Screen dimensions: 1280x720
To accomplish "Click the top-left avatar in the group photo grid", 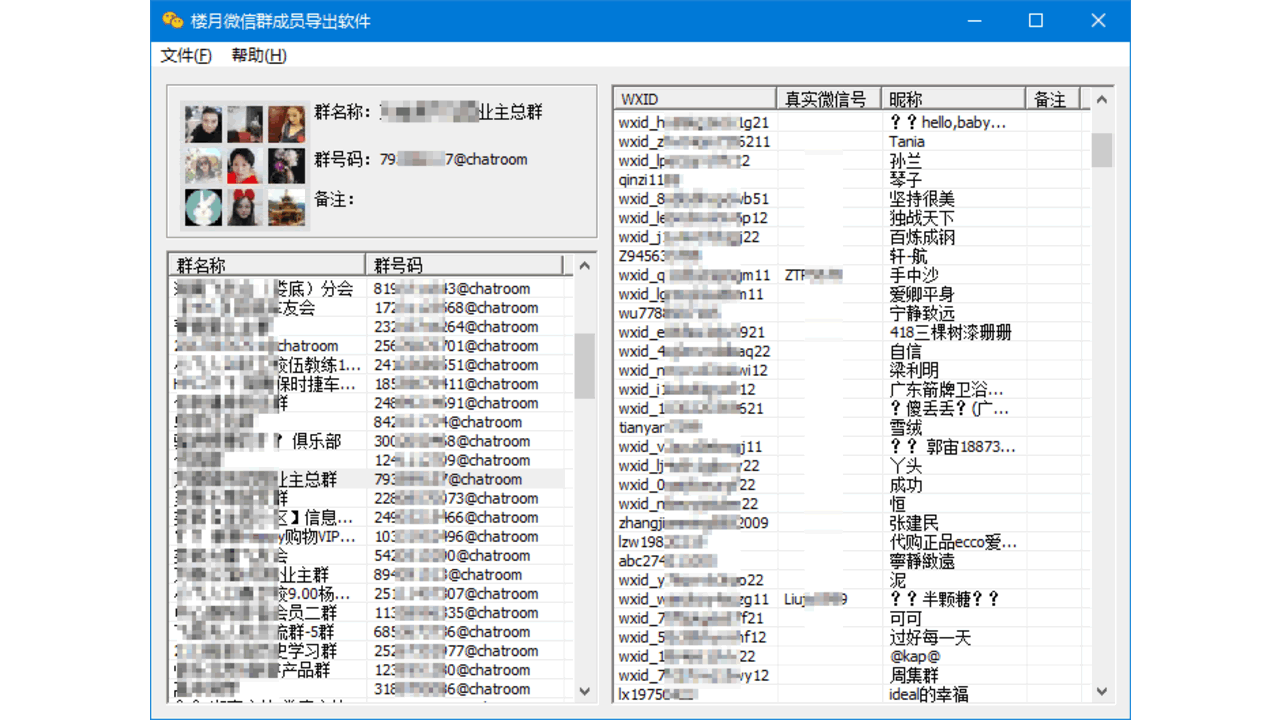I will coord(203,122).
